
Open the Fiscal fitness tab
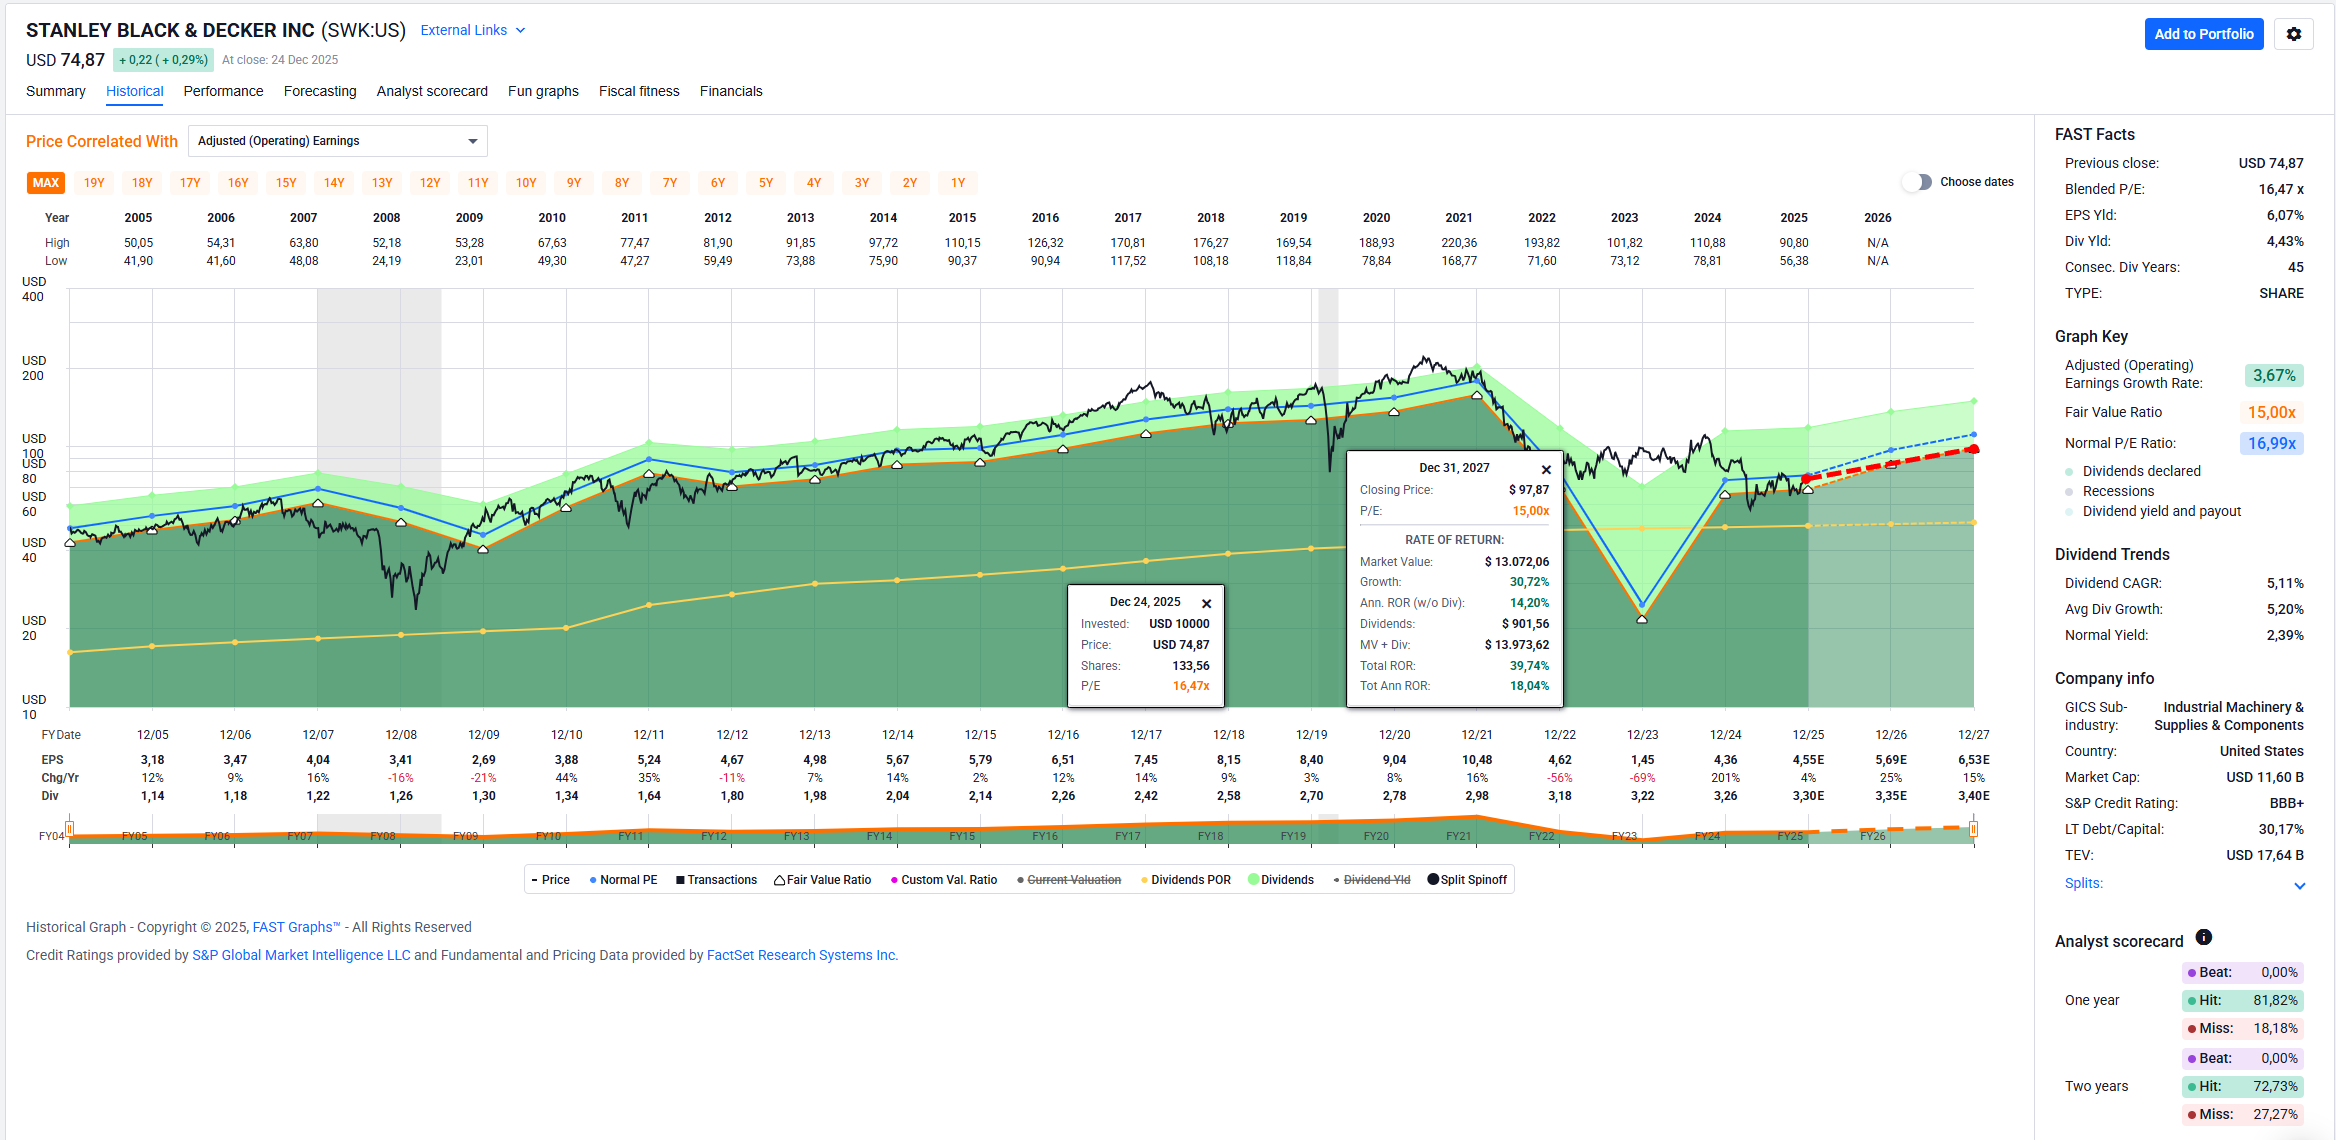pyautogui.click(x=639, y=91)
